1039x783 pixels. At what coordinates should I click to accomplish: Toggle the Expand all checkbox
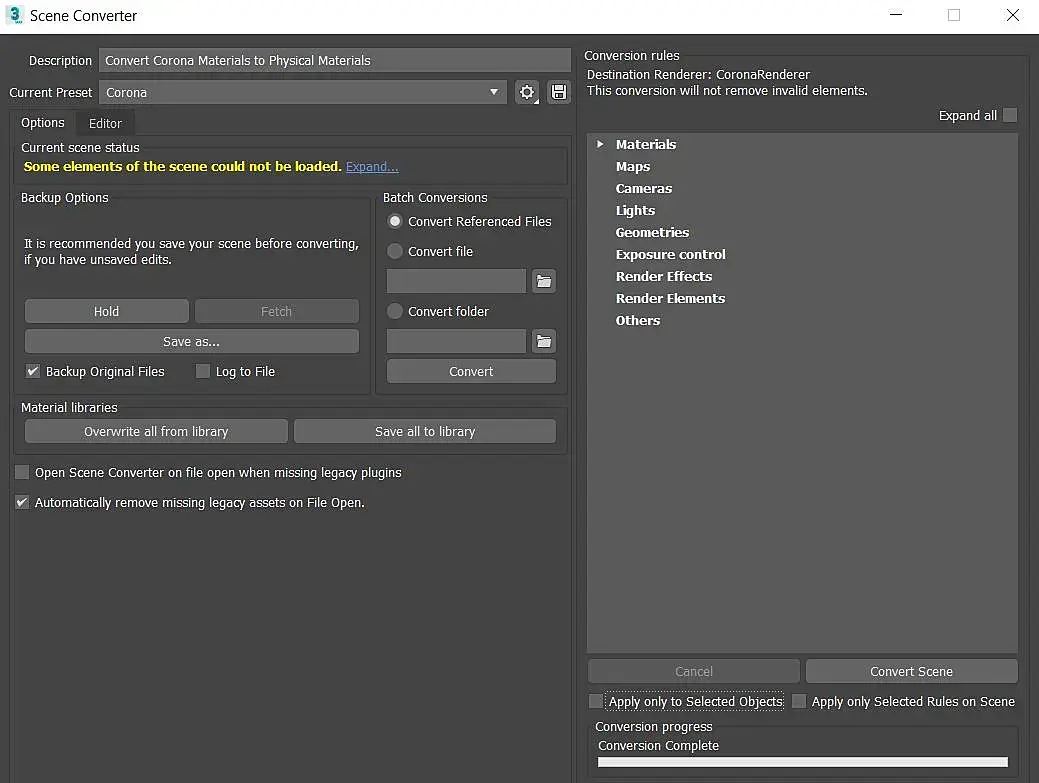point(1010,115)
